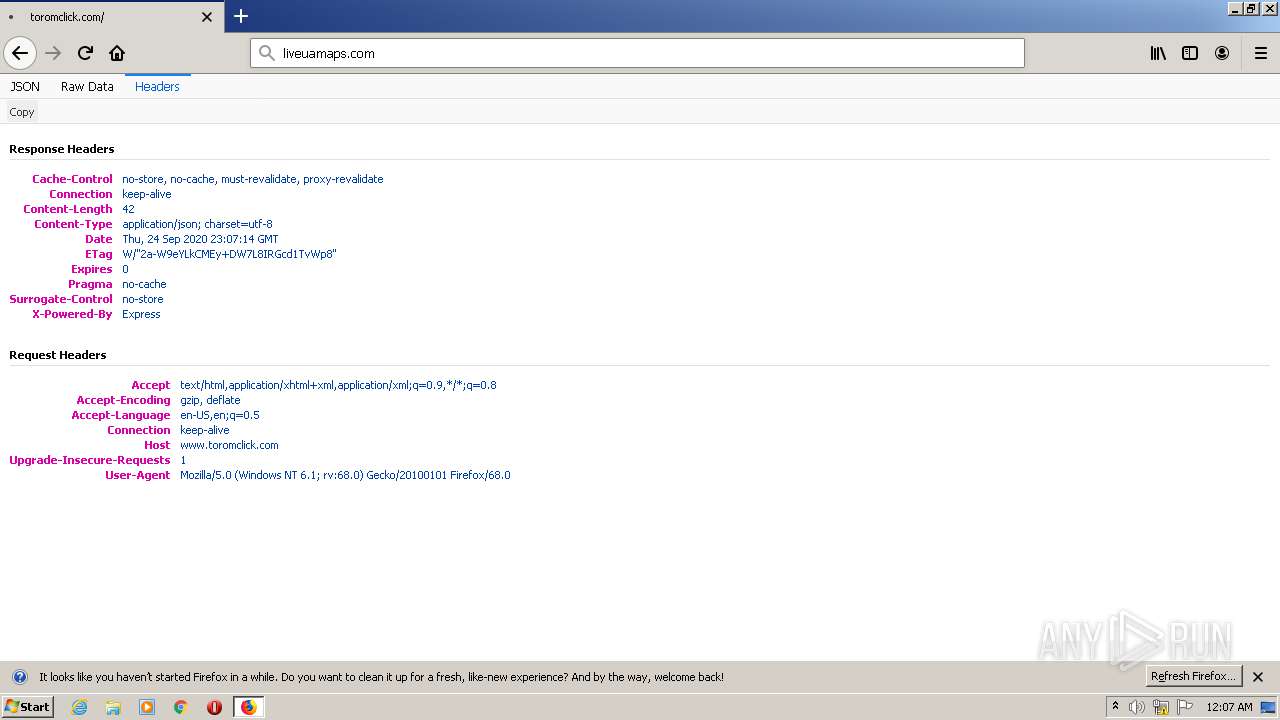This screenshot has width=1280, height=720.
Task: Close the toromclick.com tab
Action: pyautogui.click(x=207, y=17)
